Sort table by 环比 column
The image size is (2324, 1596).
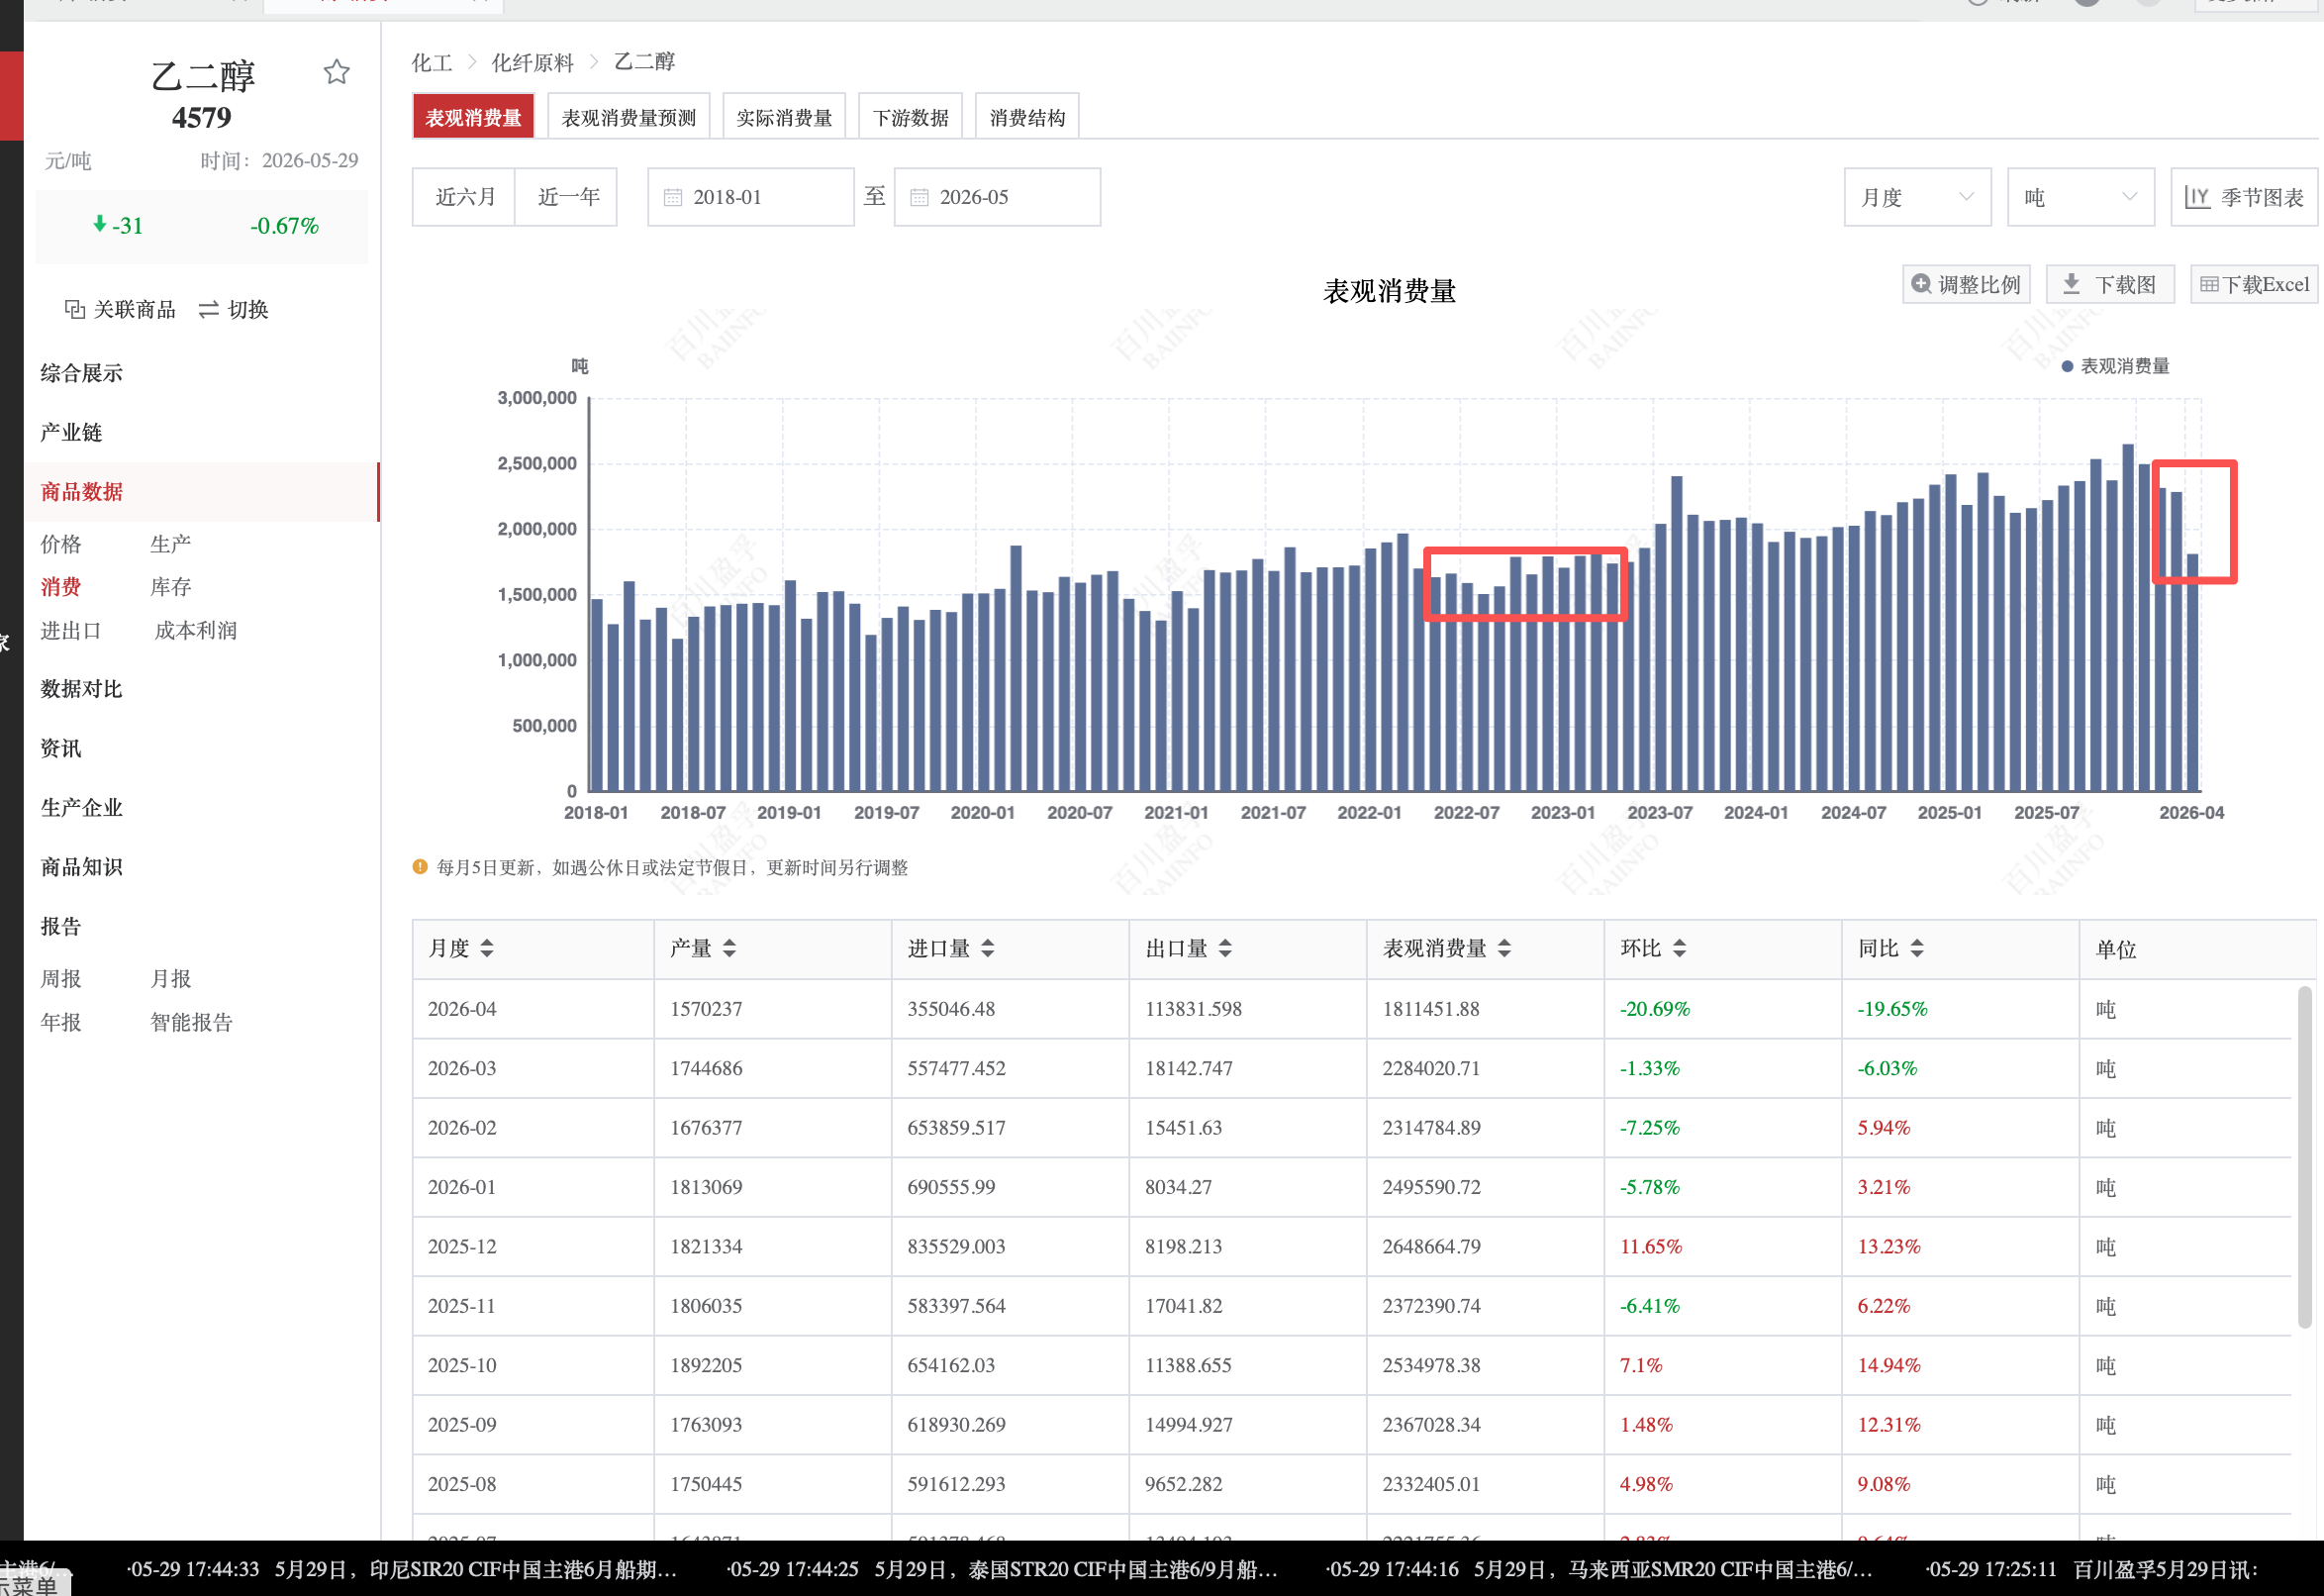(1679, 948)
